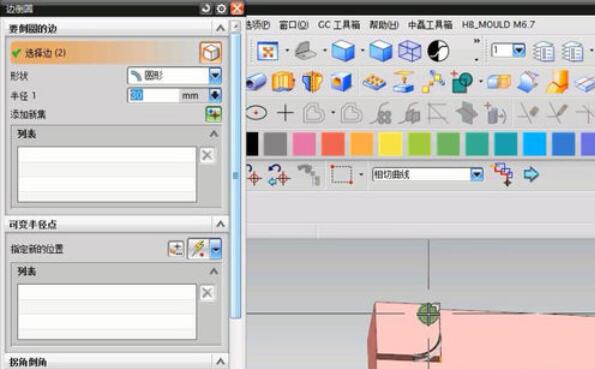Switch to shaded with edges cube rendering
The height and width of the screenshot is (369, 595).
pyautogui.click(x=343, y=51)
